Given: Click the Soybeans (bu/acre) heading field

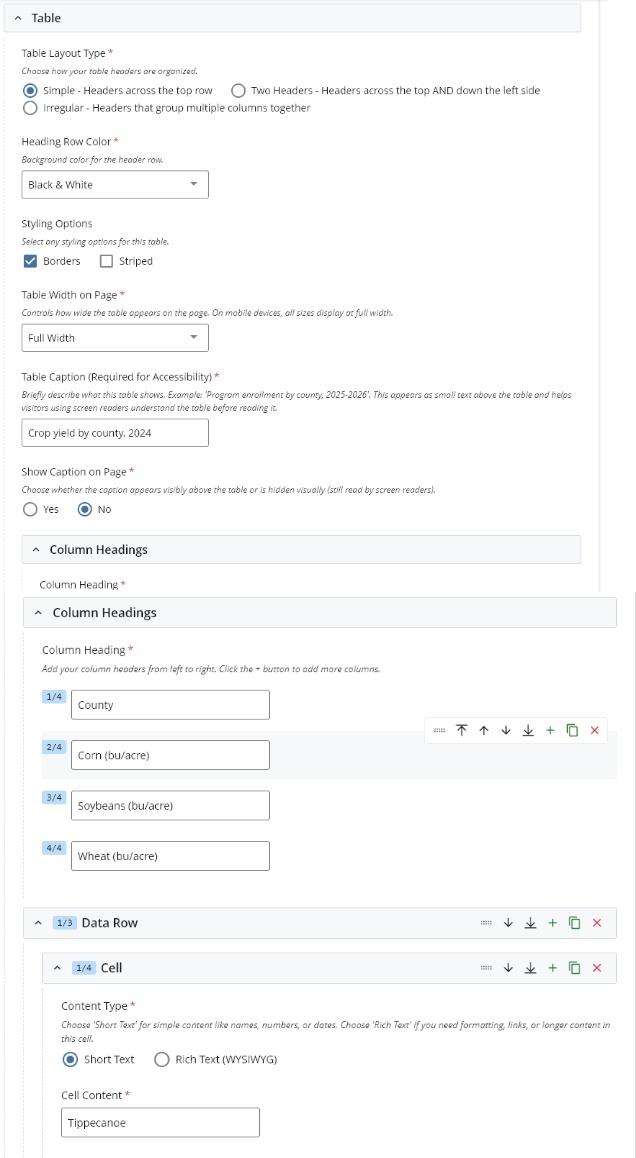Looking at the screenshot, I should click(170, 805).
